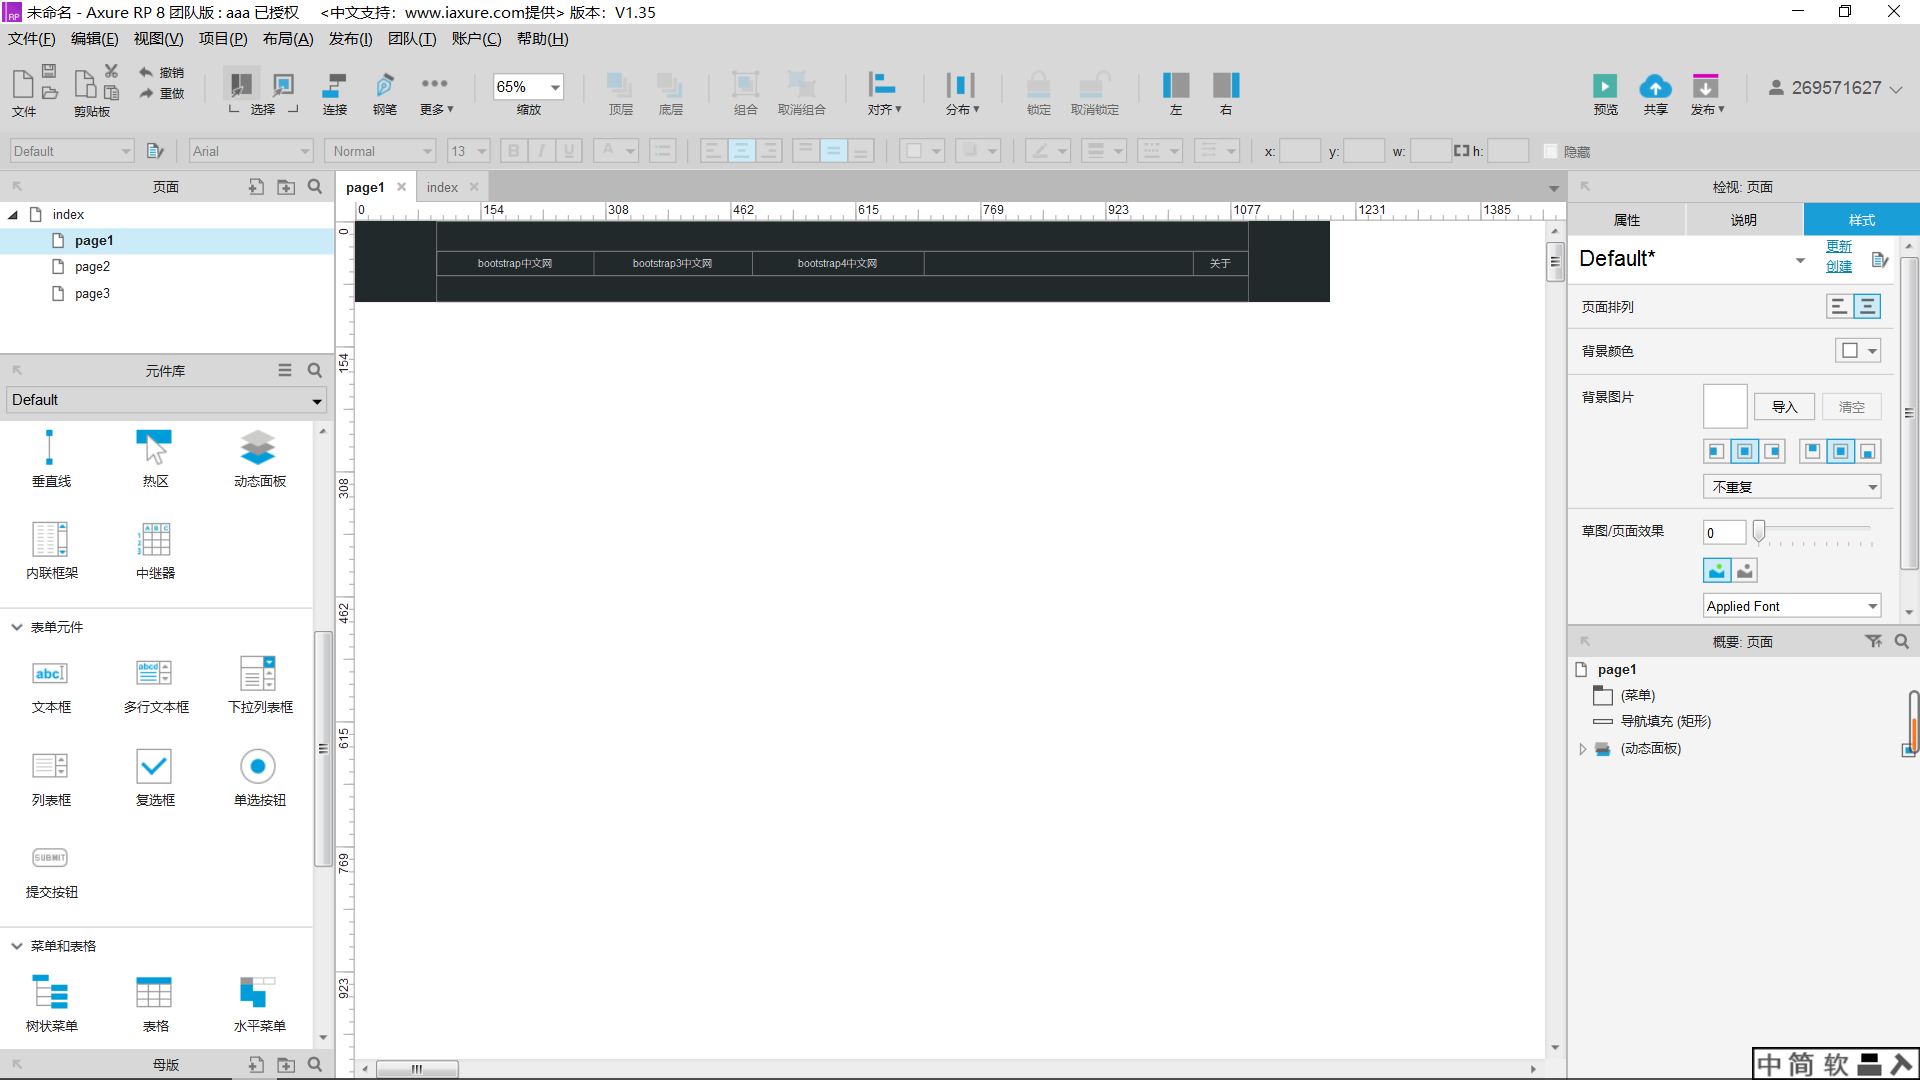The image size is (1920, 1080).
Task: Switch to the Properties (属性) tab
Action: pos(1626,220)
